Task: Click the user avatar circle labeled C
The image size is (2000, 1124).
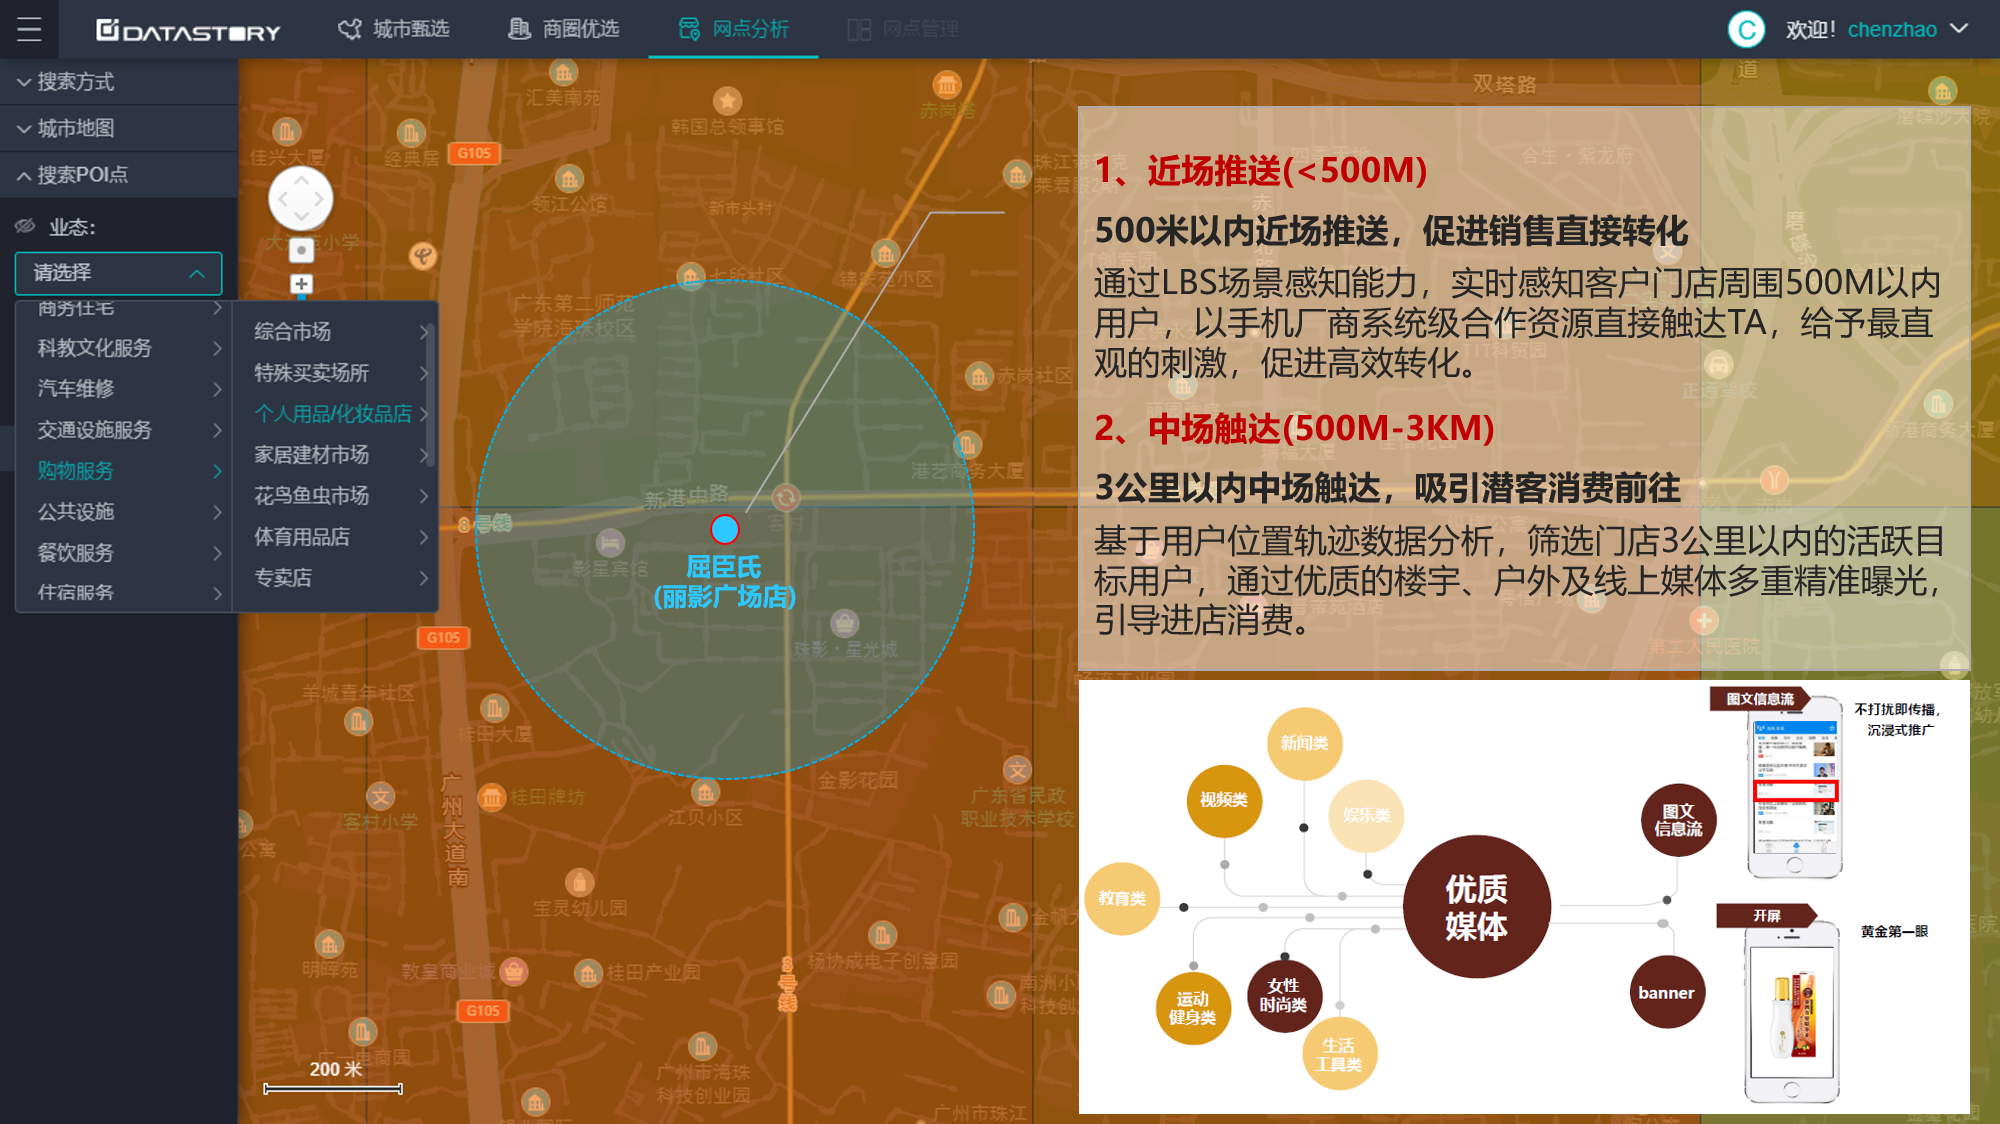Action: (1746, 29)
